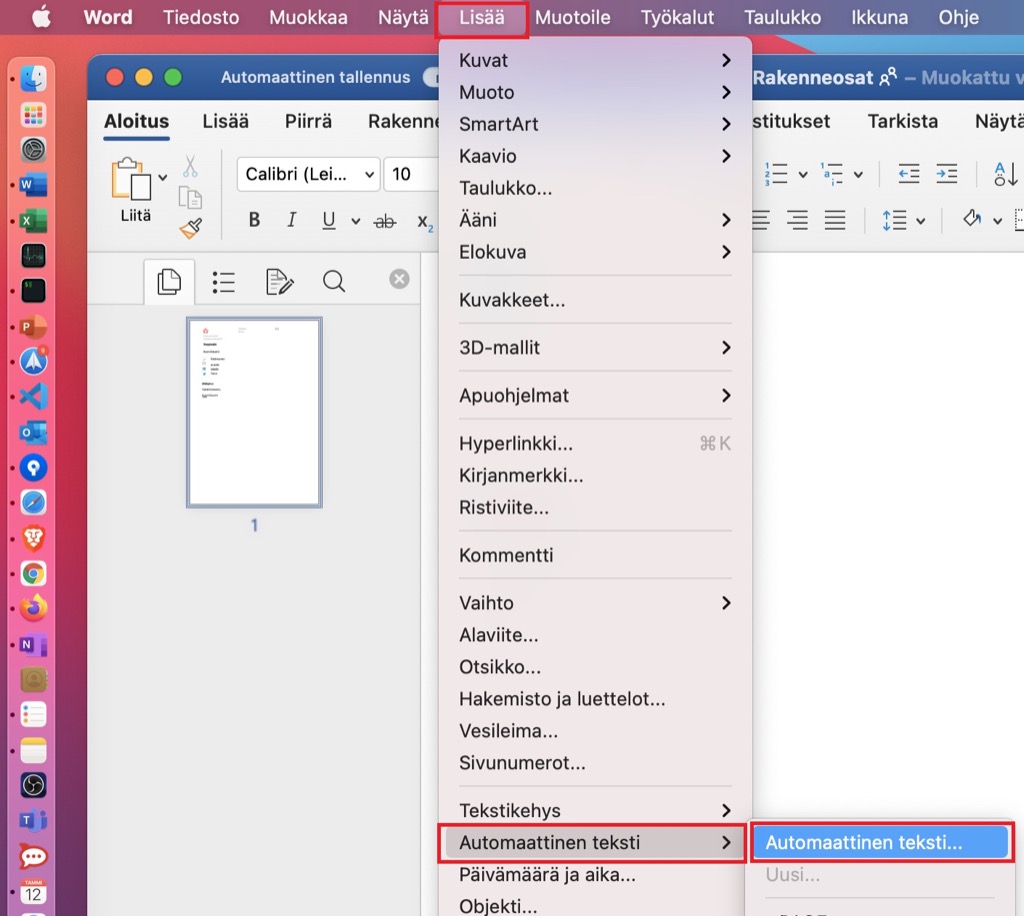Open OneNote from the Dock

tap(33, 644)
